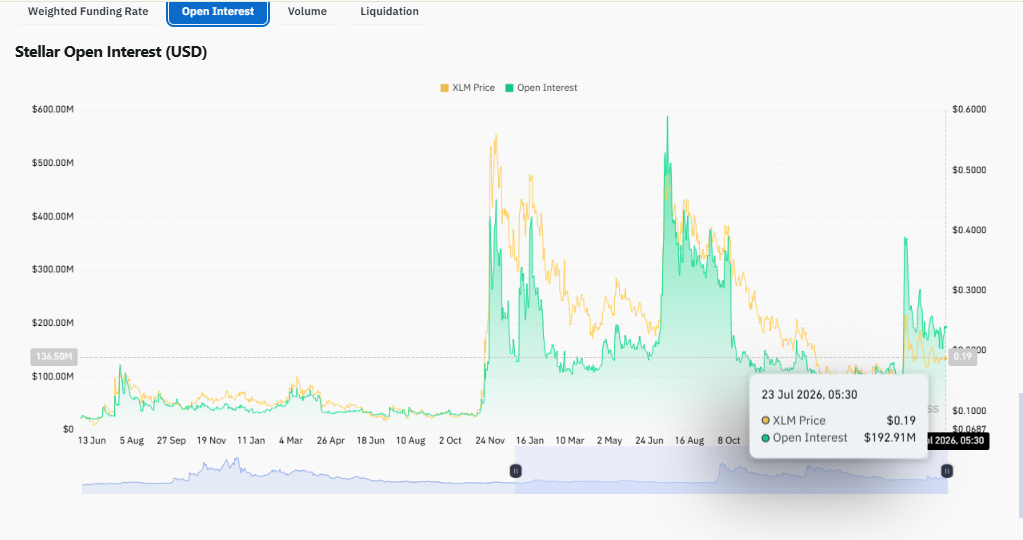
Task: Switch to the Weighted Funding Rate tab
Action: (88, 12)
